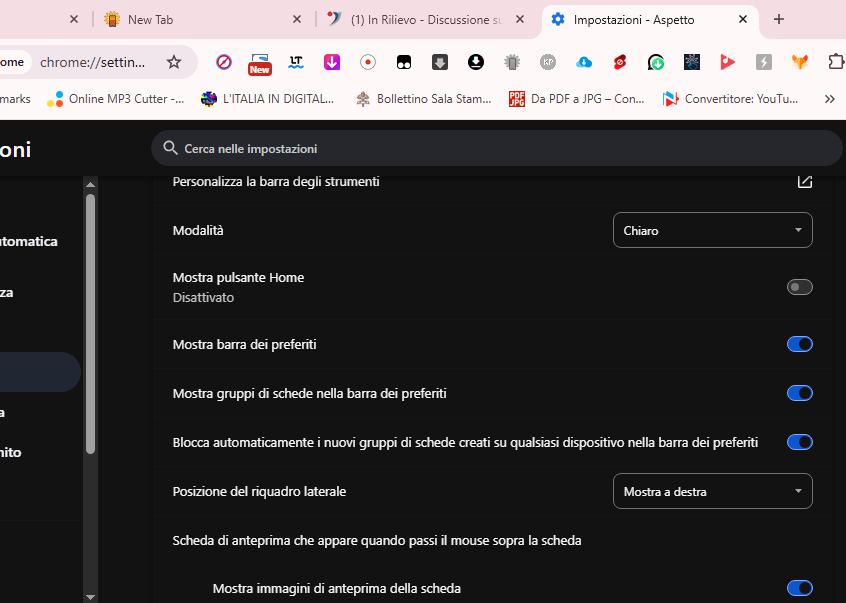Click the search magnifier in settings search box
846x603 pixels.
170,148
